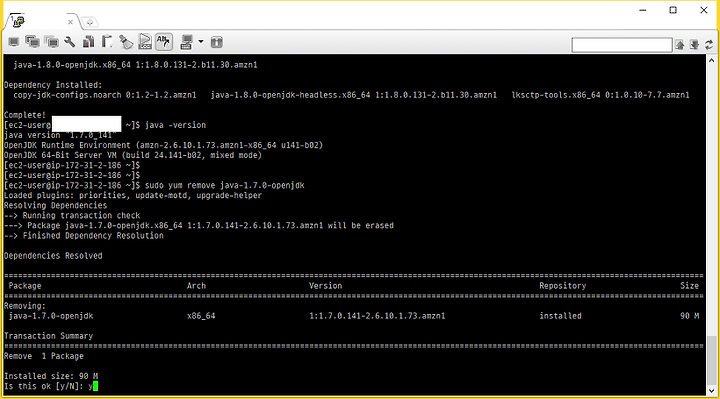Click the 'Dependency Installed:' line
Screen dimensions: 720x399
[53, 85]
